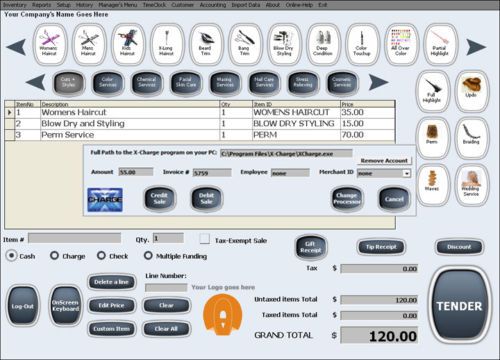Show previous categories with left arrow
The width and height of the screenshot is (500, 360).
pyautogui.click(x=35, y=82)
